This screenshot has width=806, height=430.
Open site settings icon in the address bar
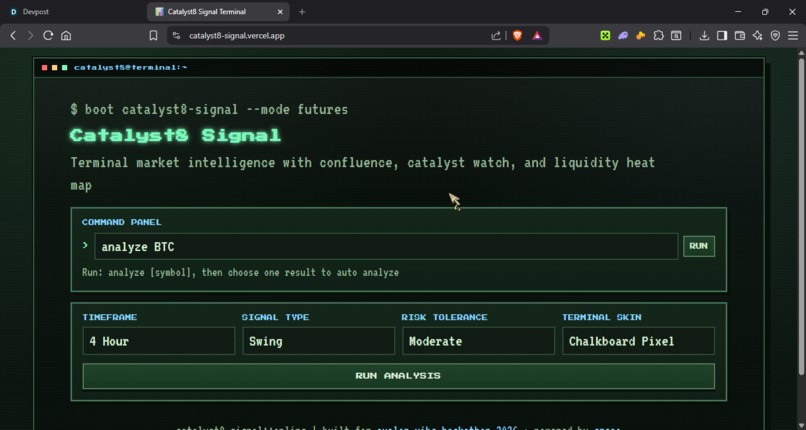[x=176, y=35]
